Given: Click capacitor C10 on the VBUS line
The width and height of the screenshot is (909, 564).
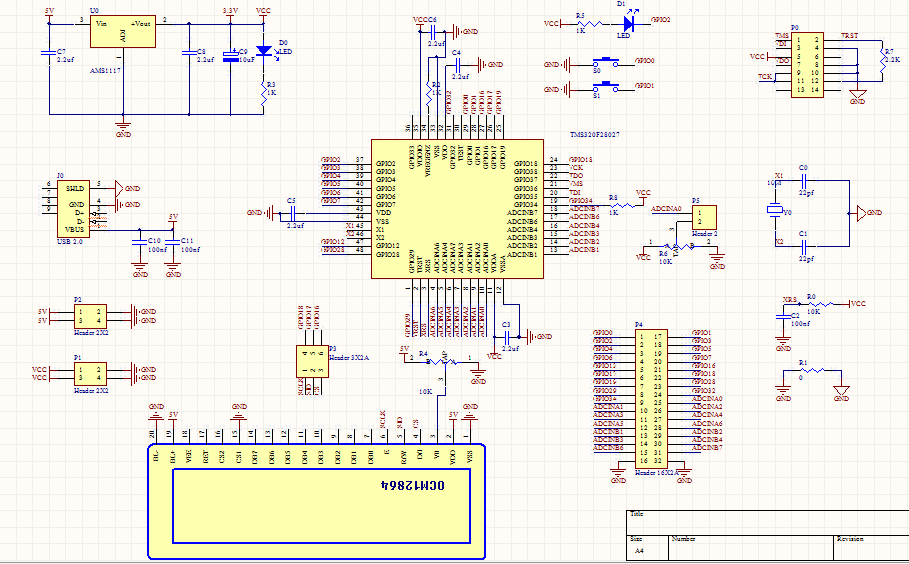Looking at the screenshot, I should click(x=139, y=241).
